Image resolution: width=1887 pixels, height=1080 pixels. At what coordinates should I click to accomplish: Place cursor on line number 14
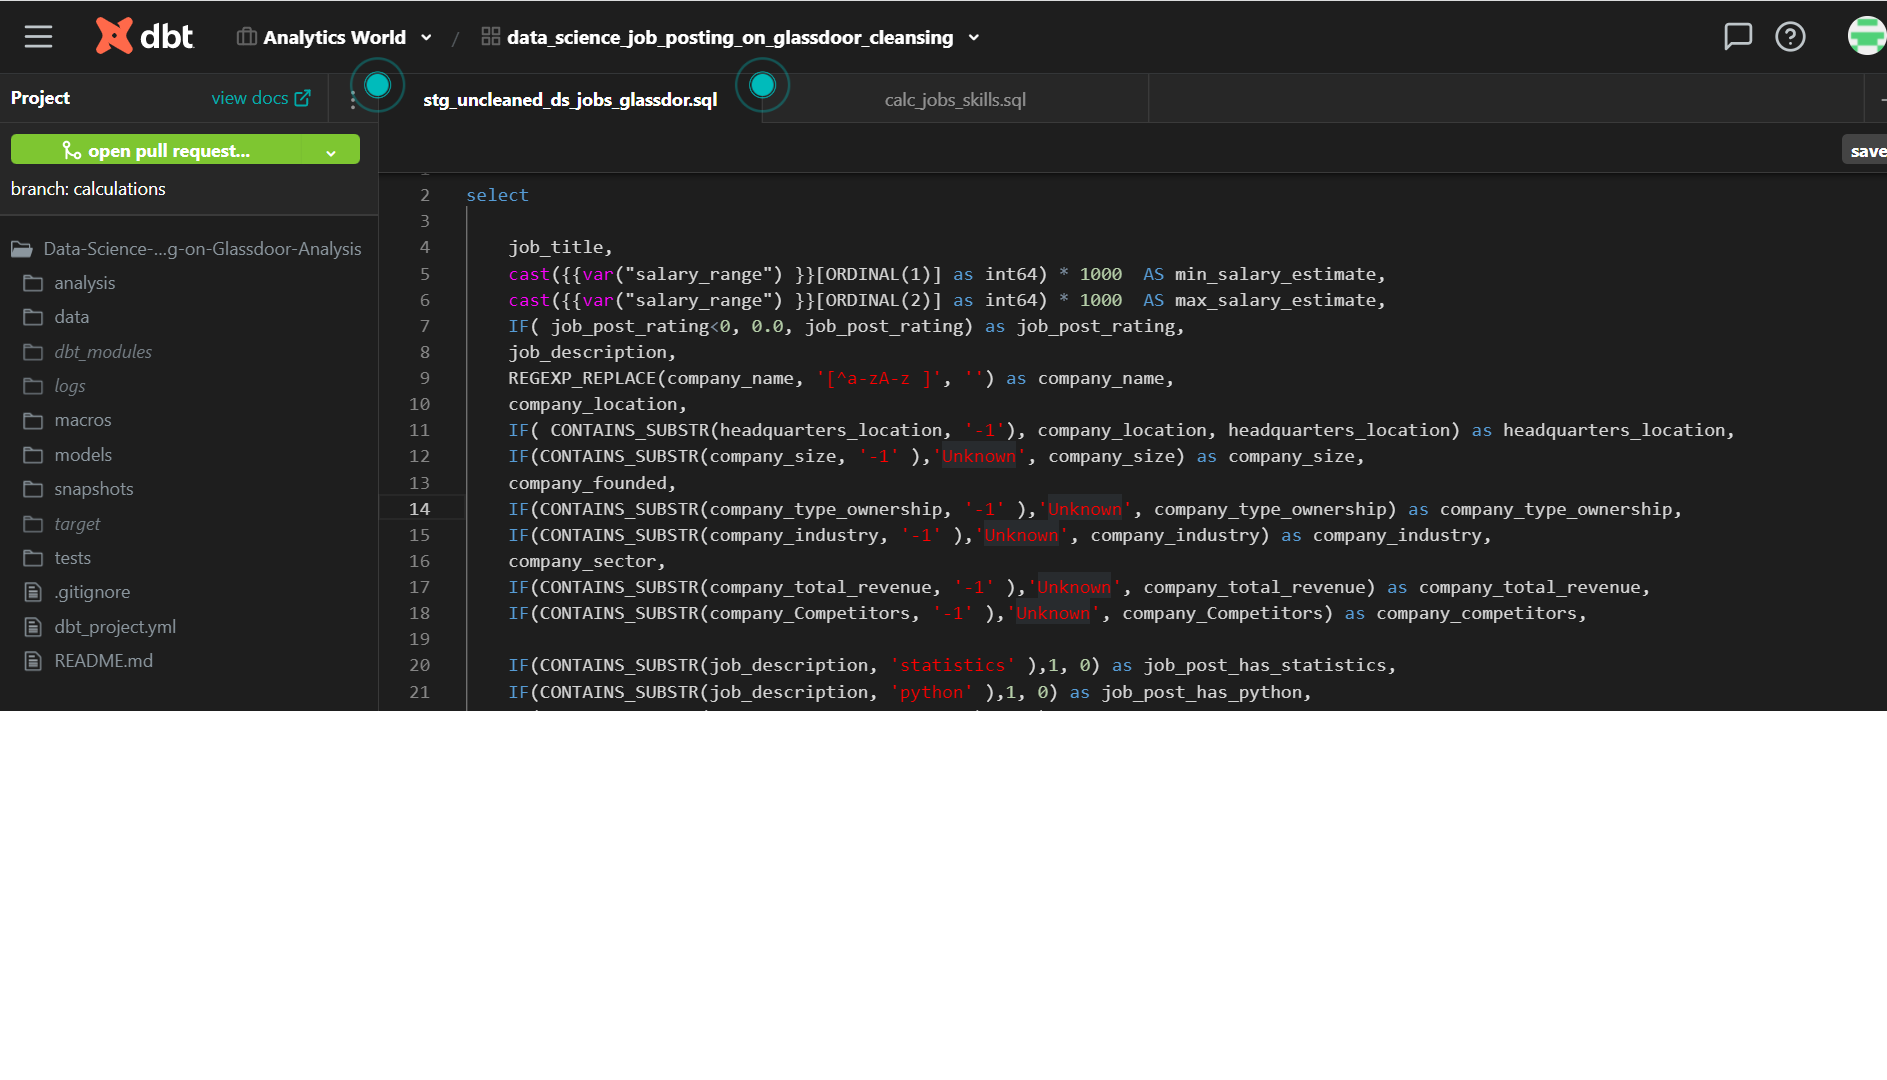click(420, 509)
